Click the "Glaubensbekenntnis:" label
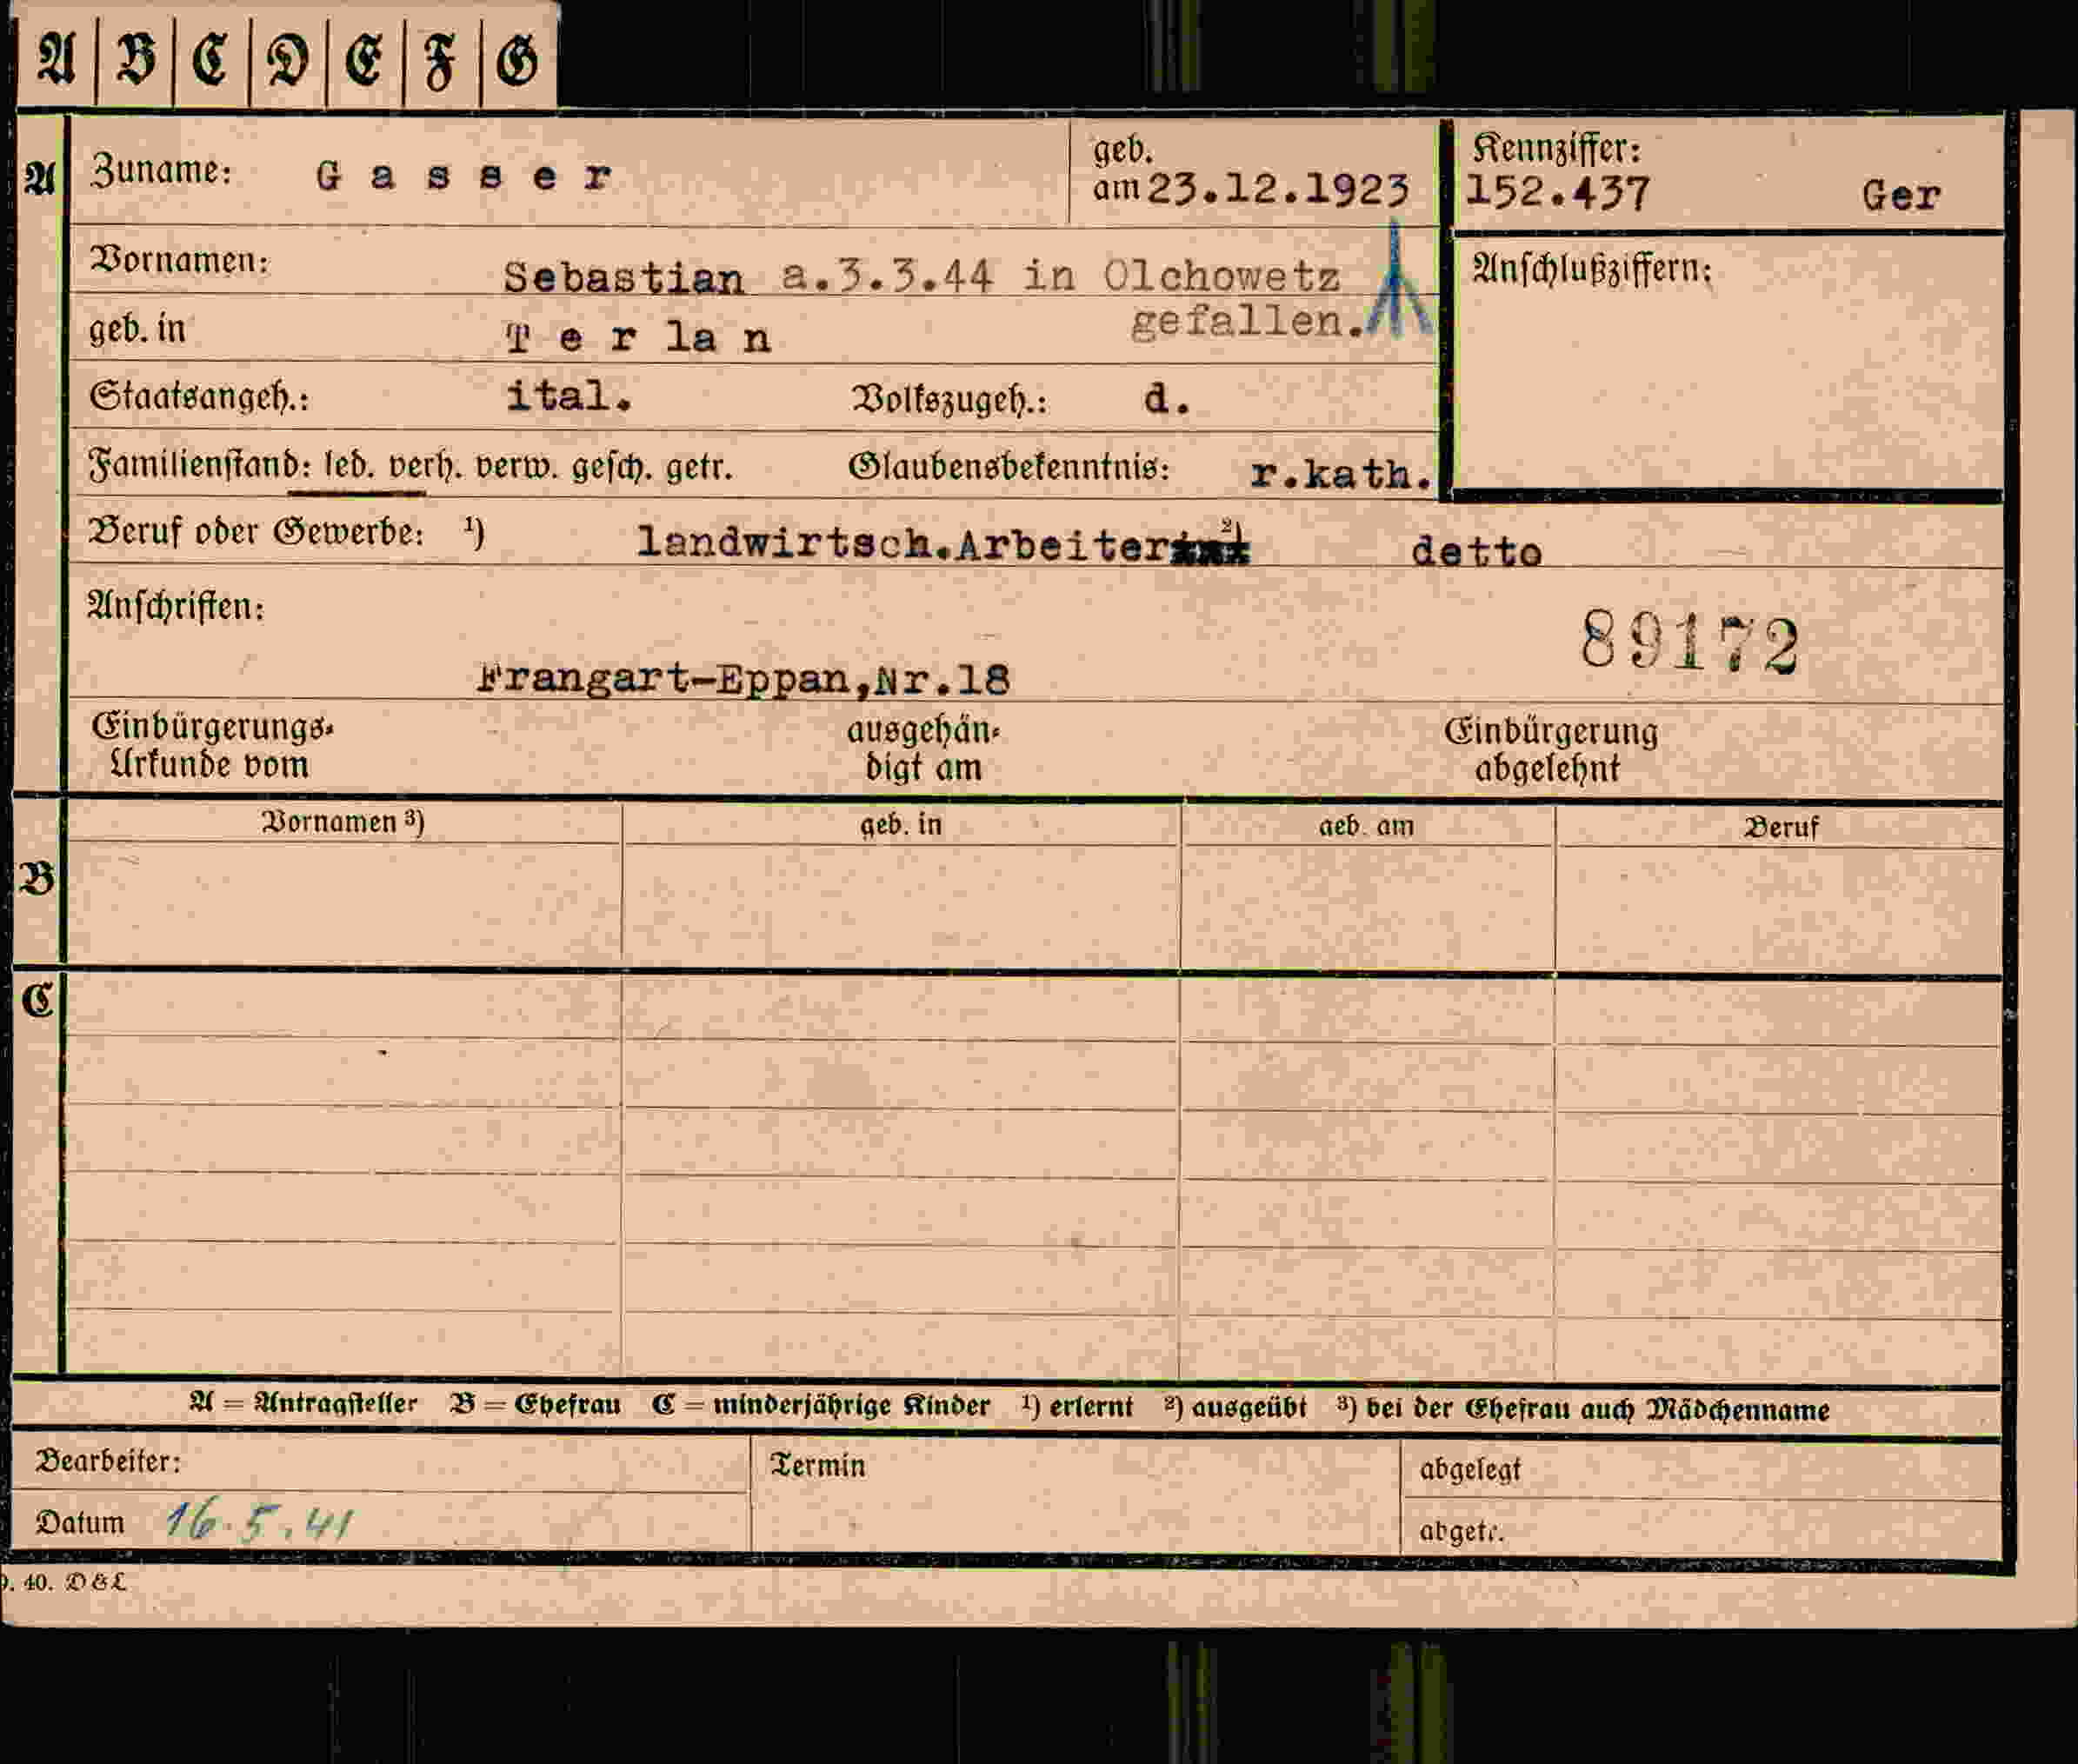 (x=1009, y=467)
